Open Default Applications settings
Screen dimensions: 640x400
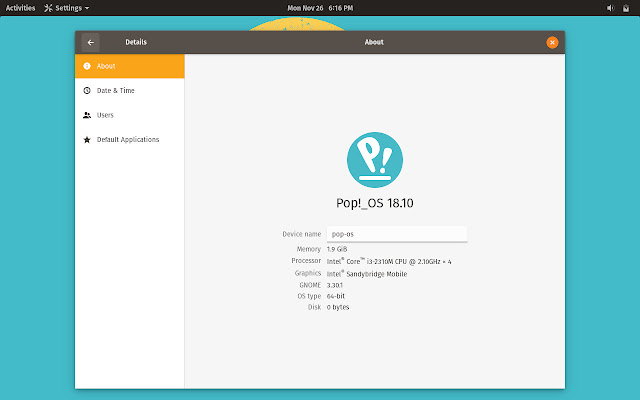tap(130, 140)
